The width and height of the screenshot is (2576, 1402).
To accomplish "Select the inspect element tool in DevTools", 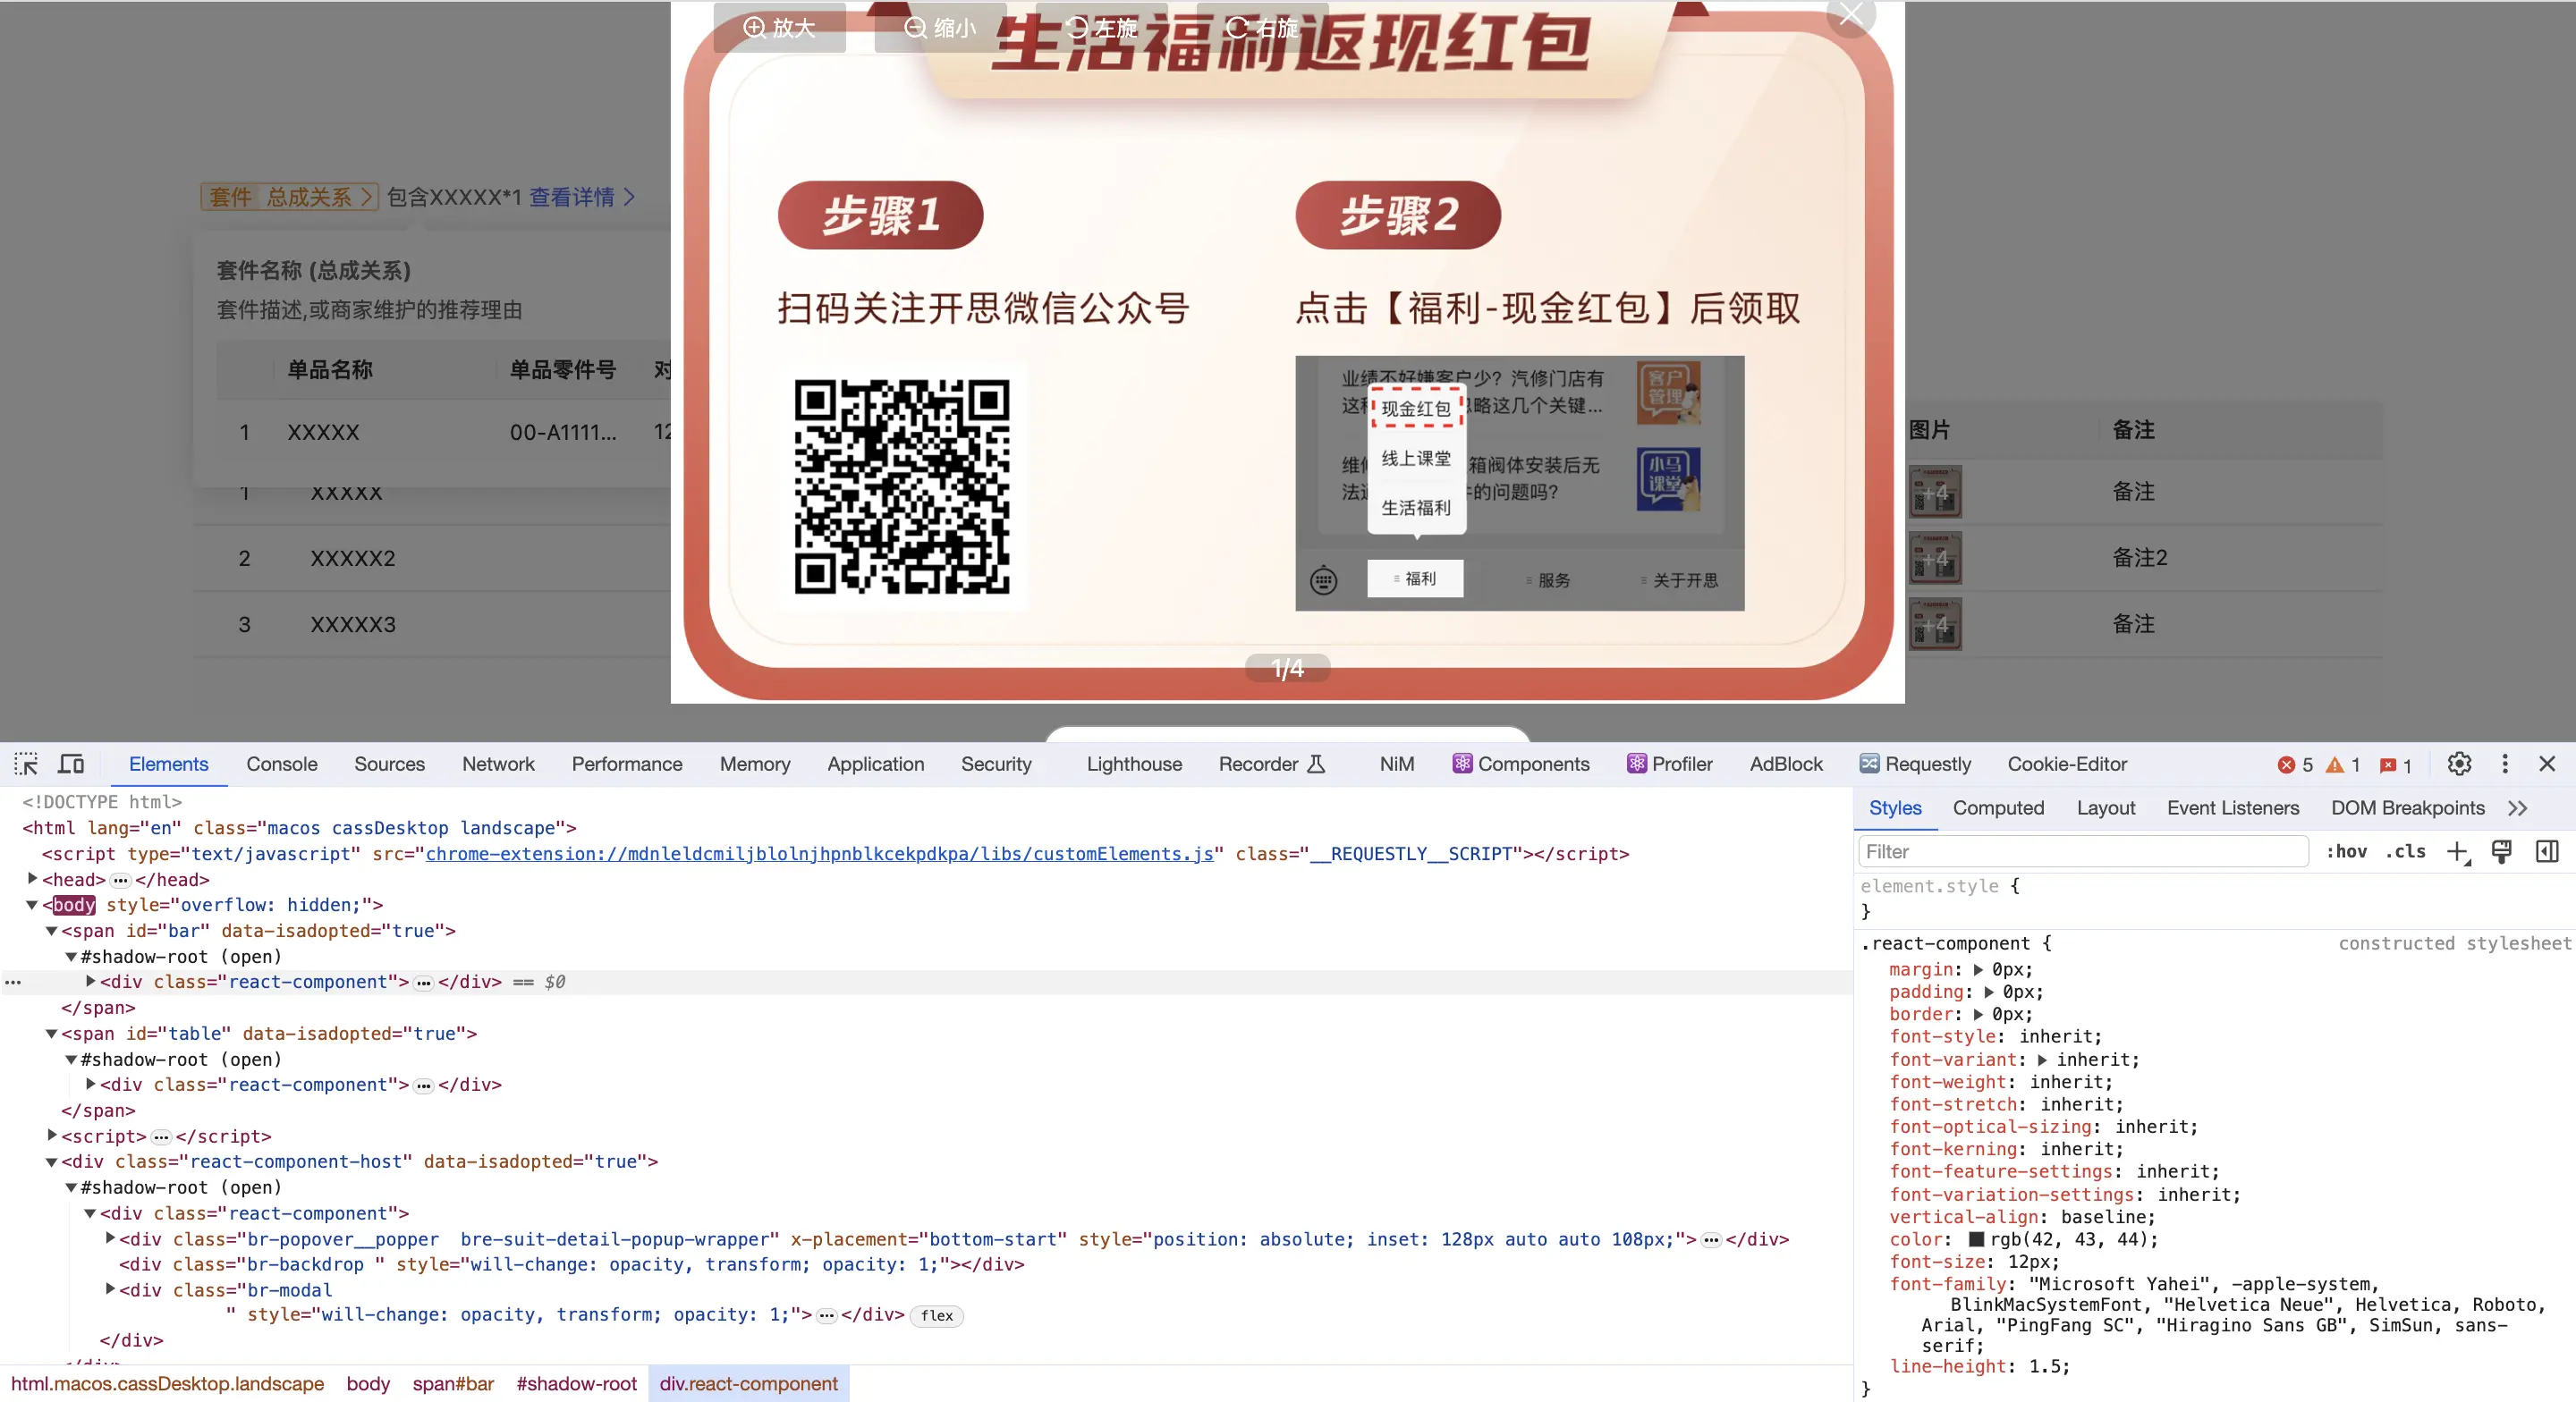I will (26, 763).
